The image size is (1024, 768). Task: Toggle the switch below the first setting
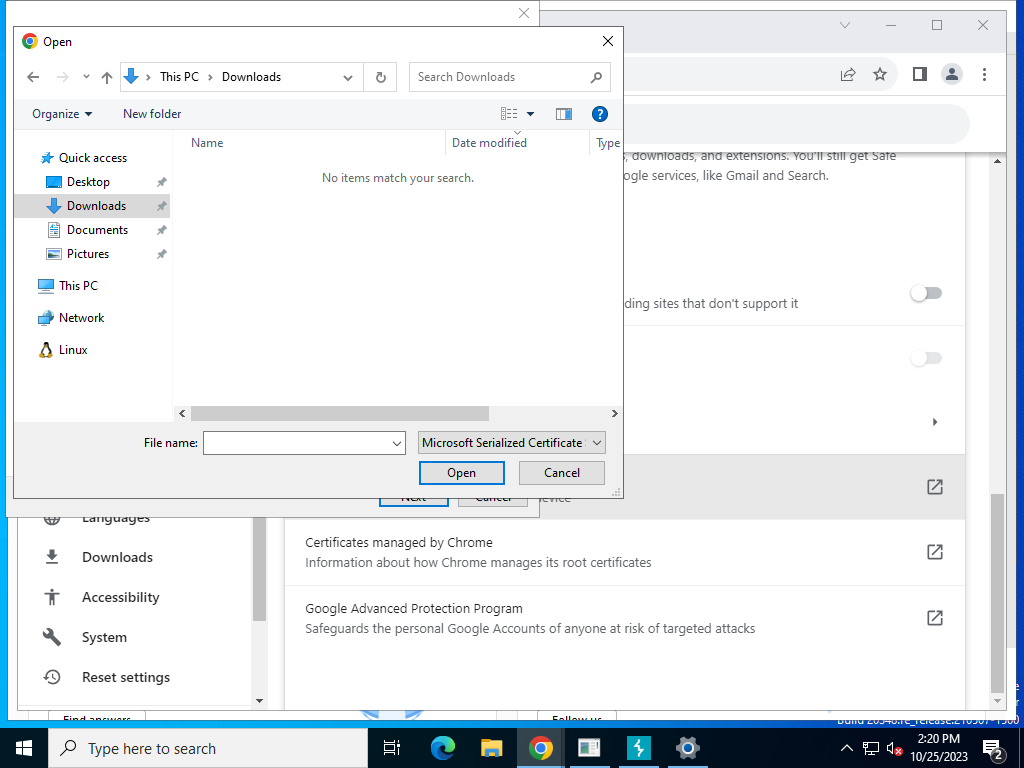point(926,358)
